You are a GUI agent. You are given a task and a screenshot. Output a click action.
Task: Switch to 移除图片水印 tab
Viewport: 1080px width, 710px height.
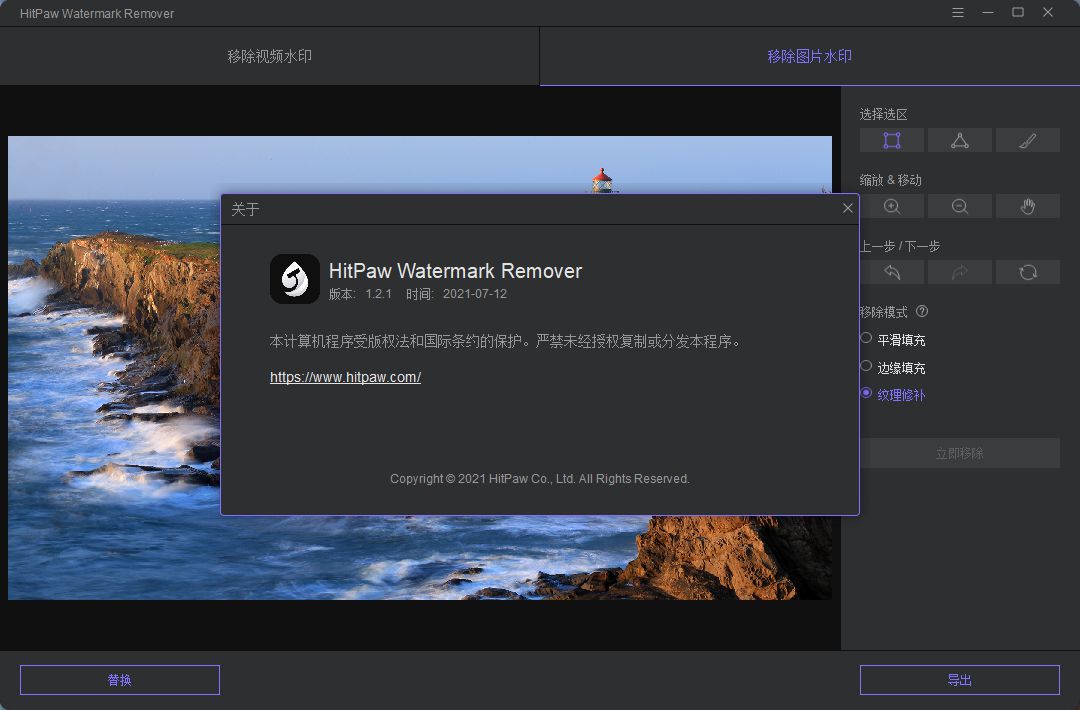tap(809, 56)
